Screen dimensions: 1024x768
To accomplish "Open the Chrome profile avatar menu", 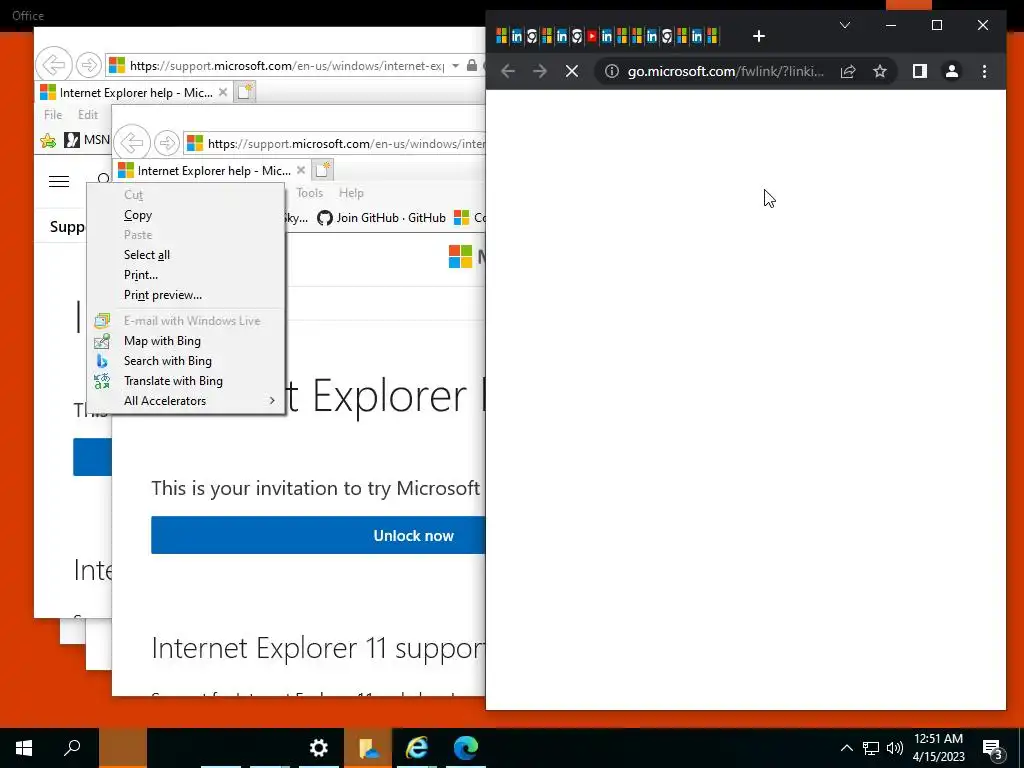I will [x=952, y=71].
